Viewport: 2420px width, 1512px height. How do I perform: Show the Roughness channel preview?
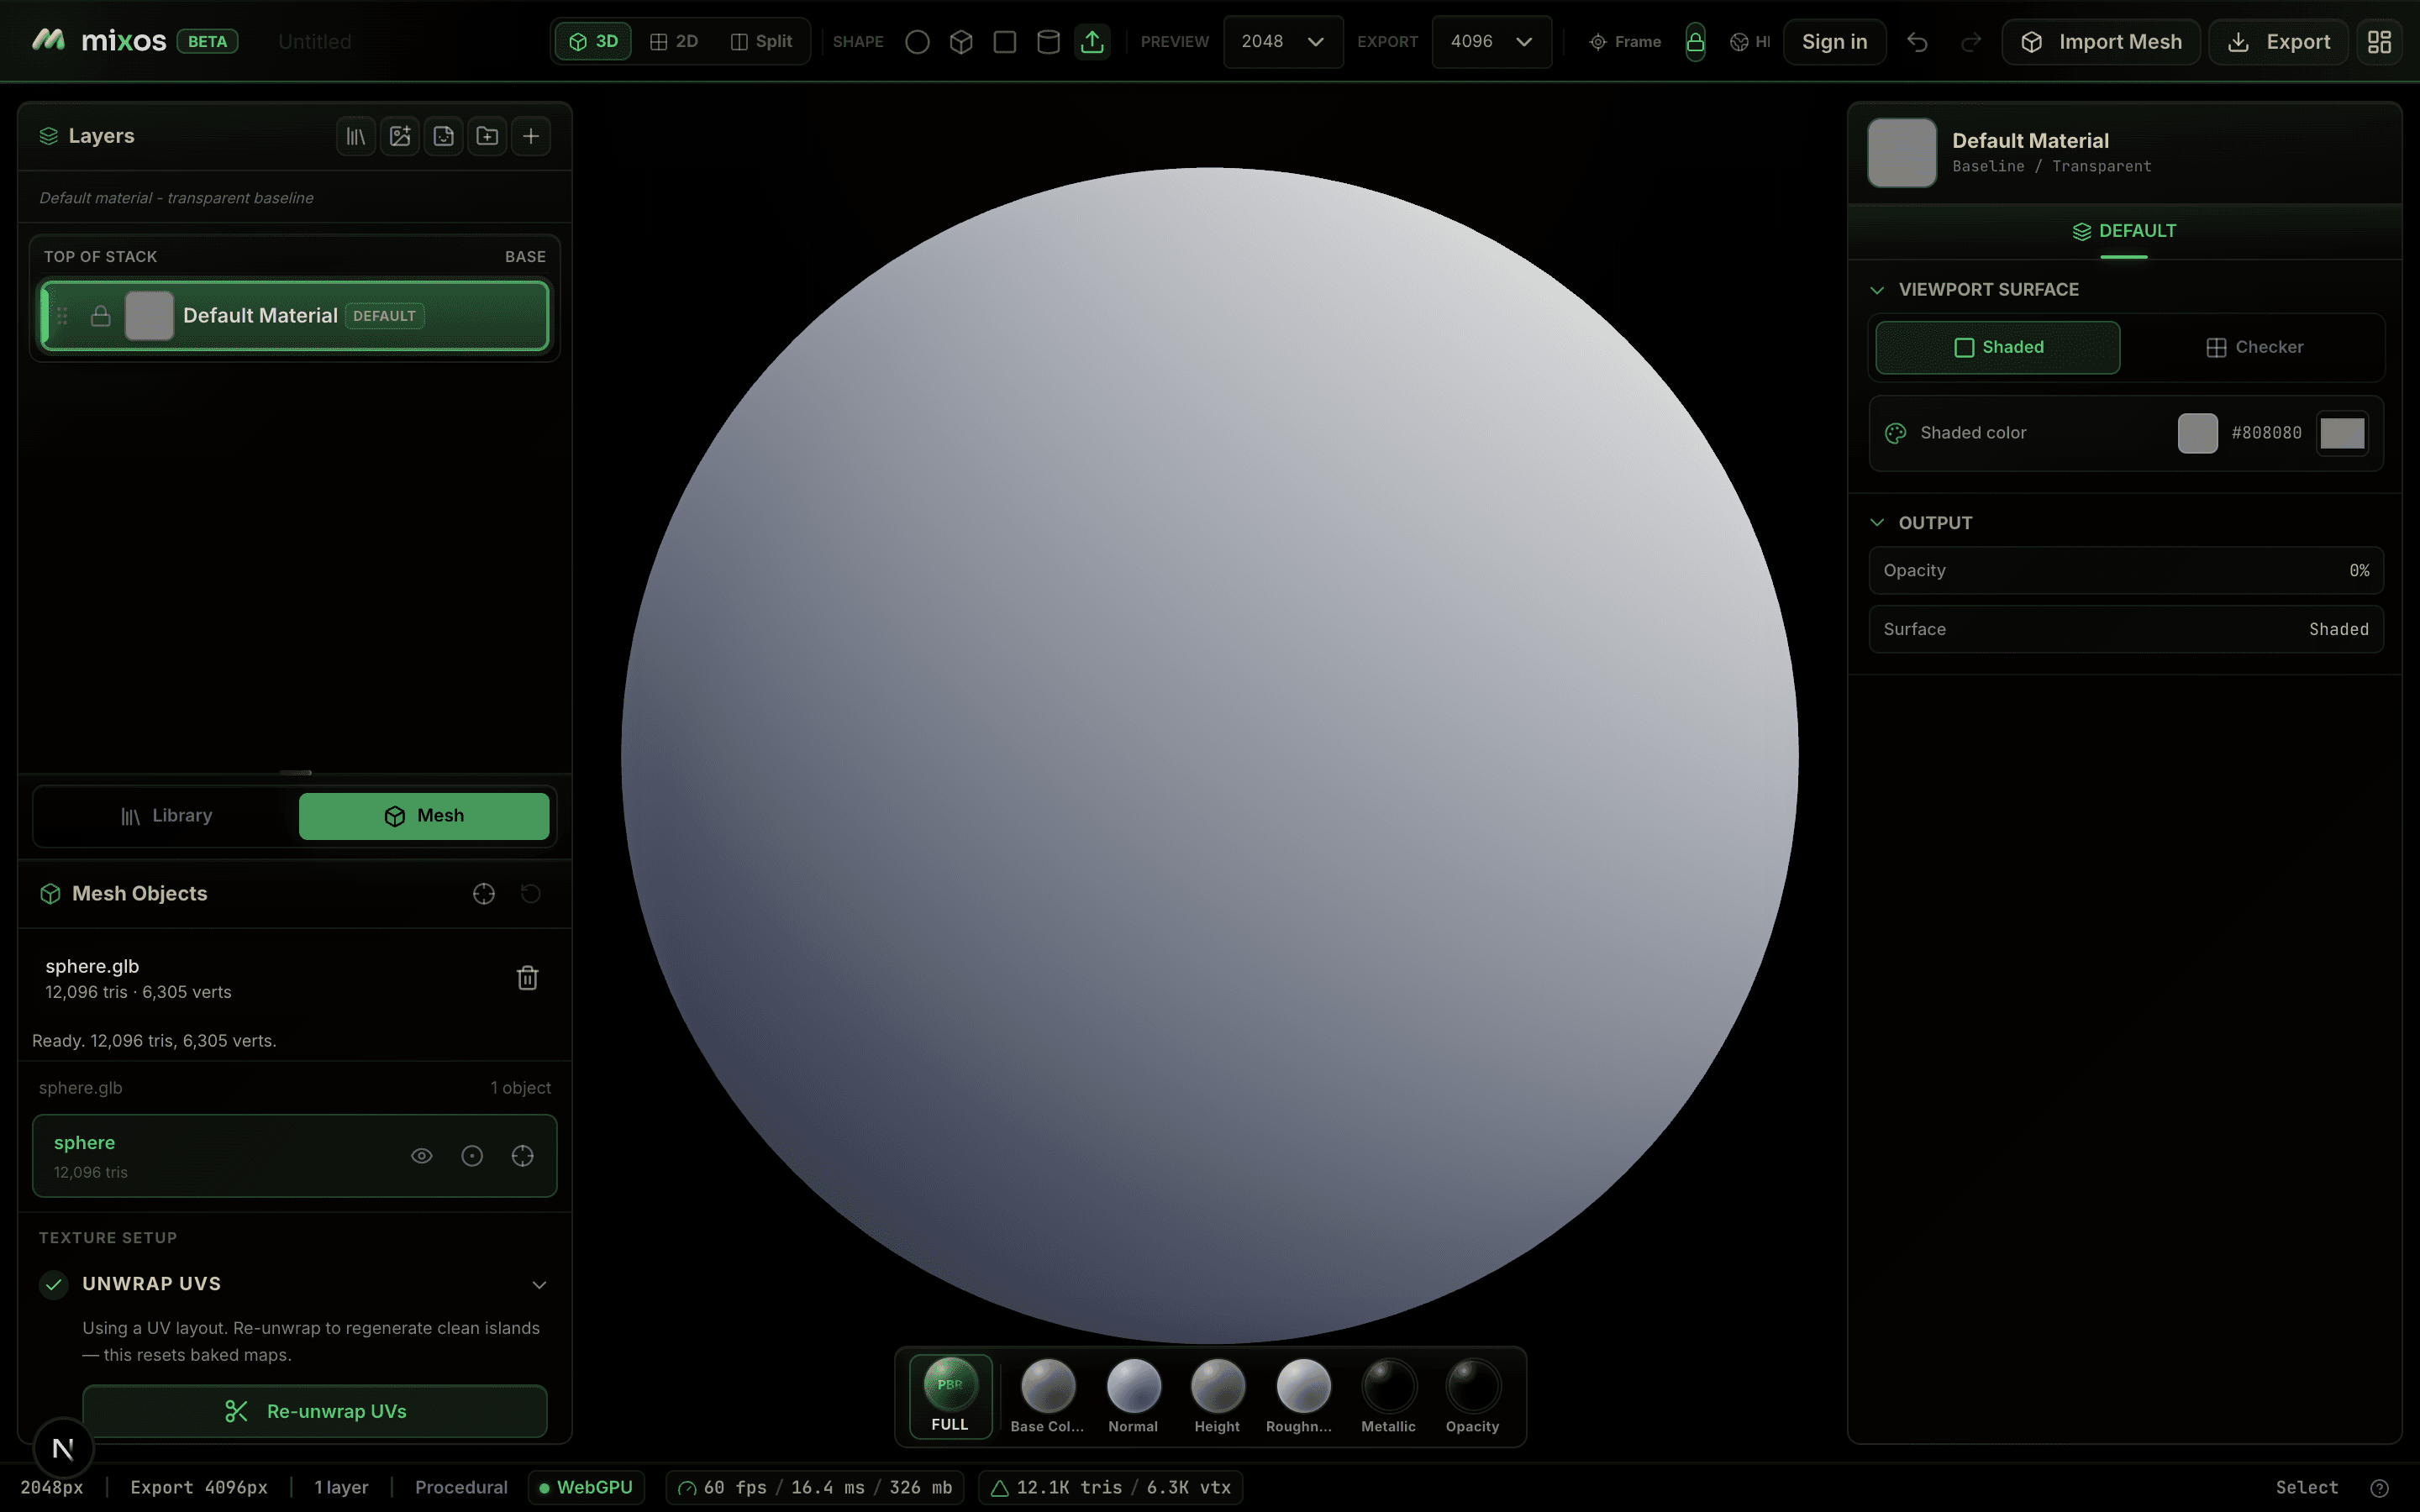1299,1396
